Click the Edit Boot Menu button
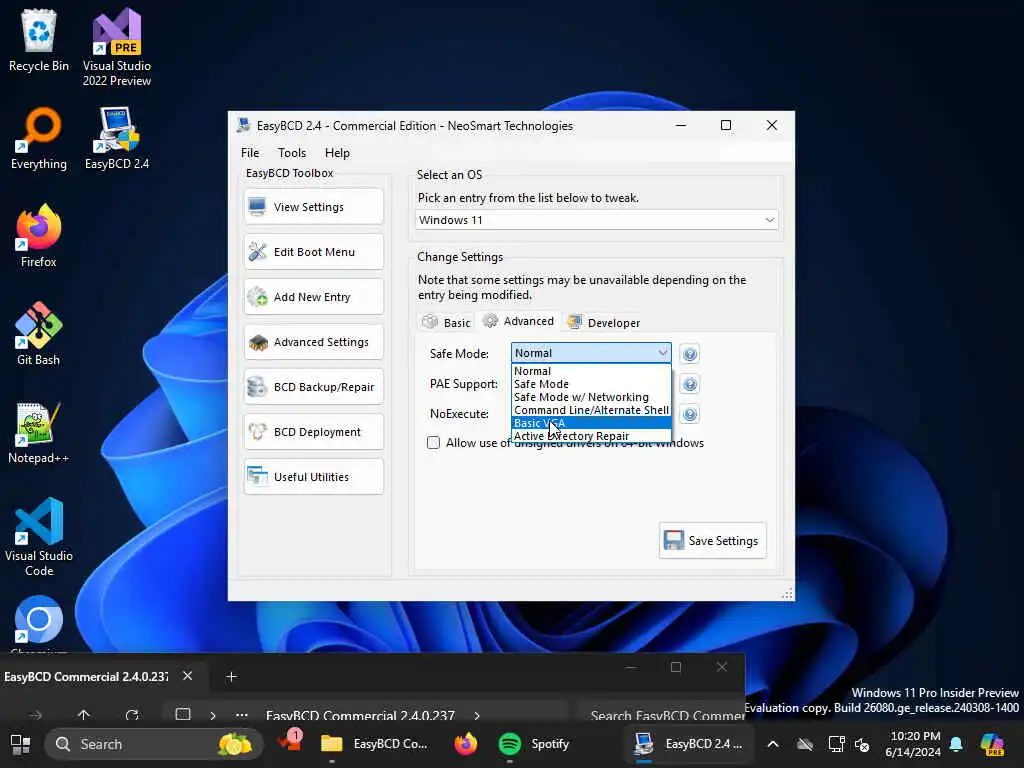Image resolution: width=1024 pixels, height=768 pixels. point(314,252)
